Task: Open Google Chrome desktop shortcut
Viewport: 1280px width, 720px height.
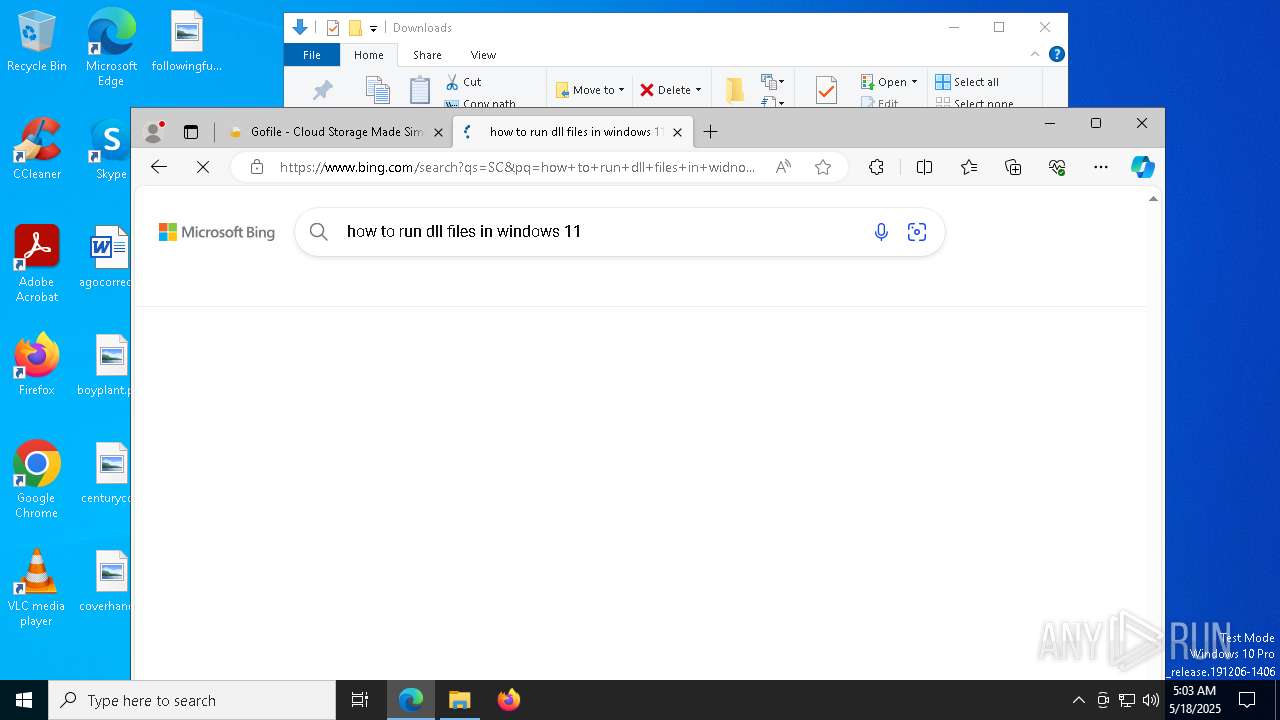Action: coord(37,480)
